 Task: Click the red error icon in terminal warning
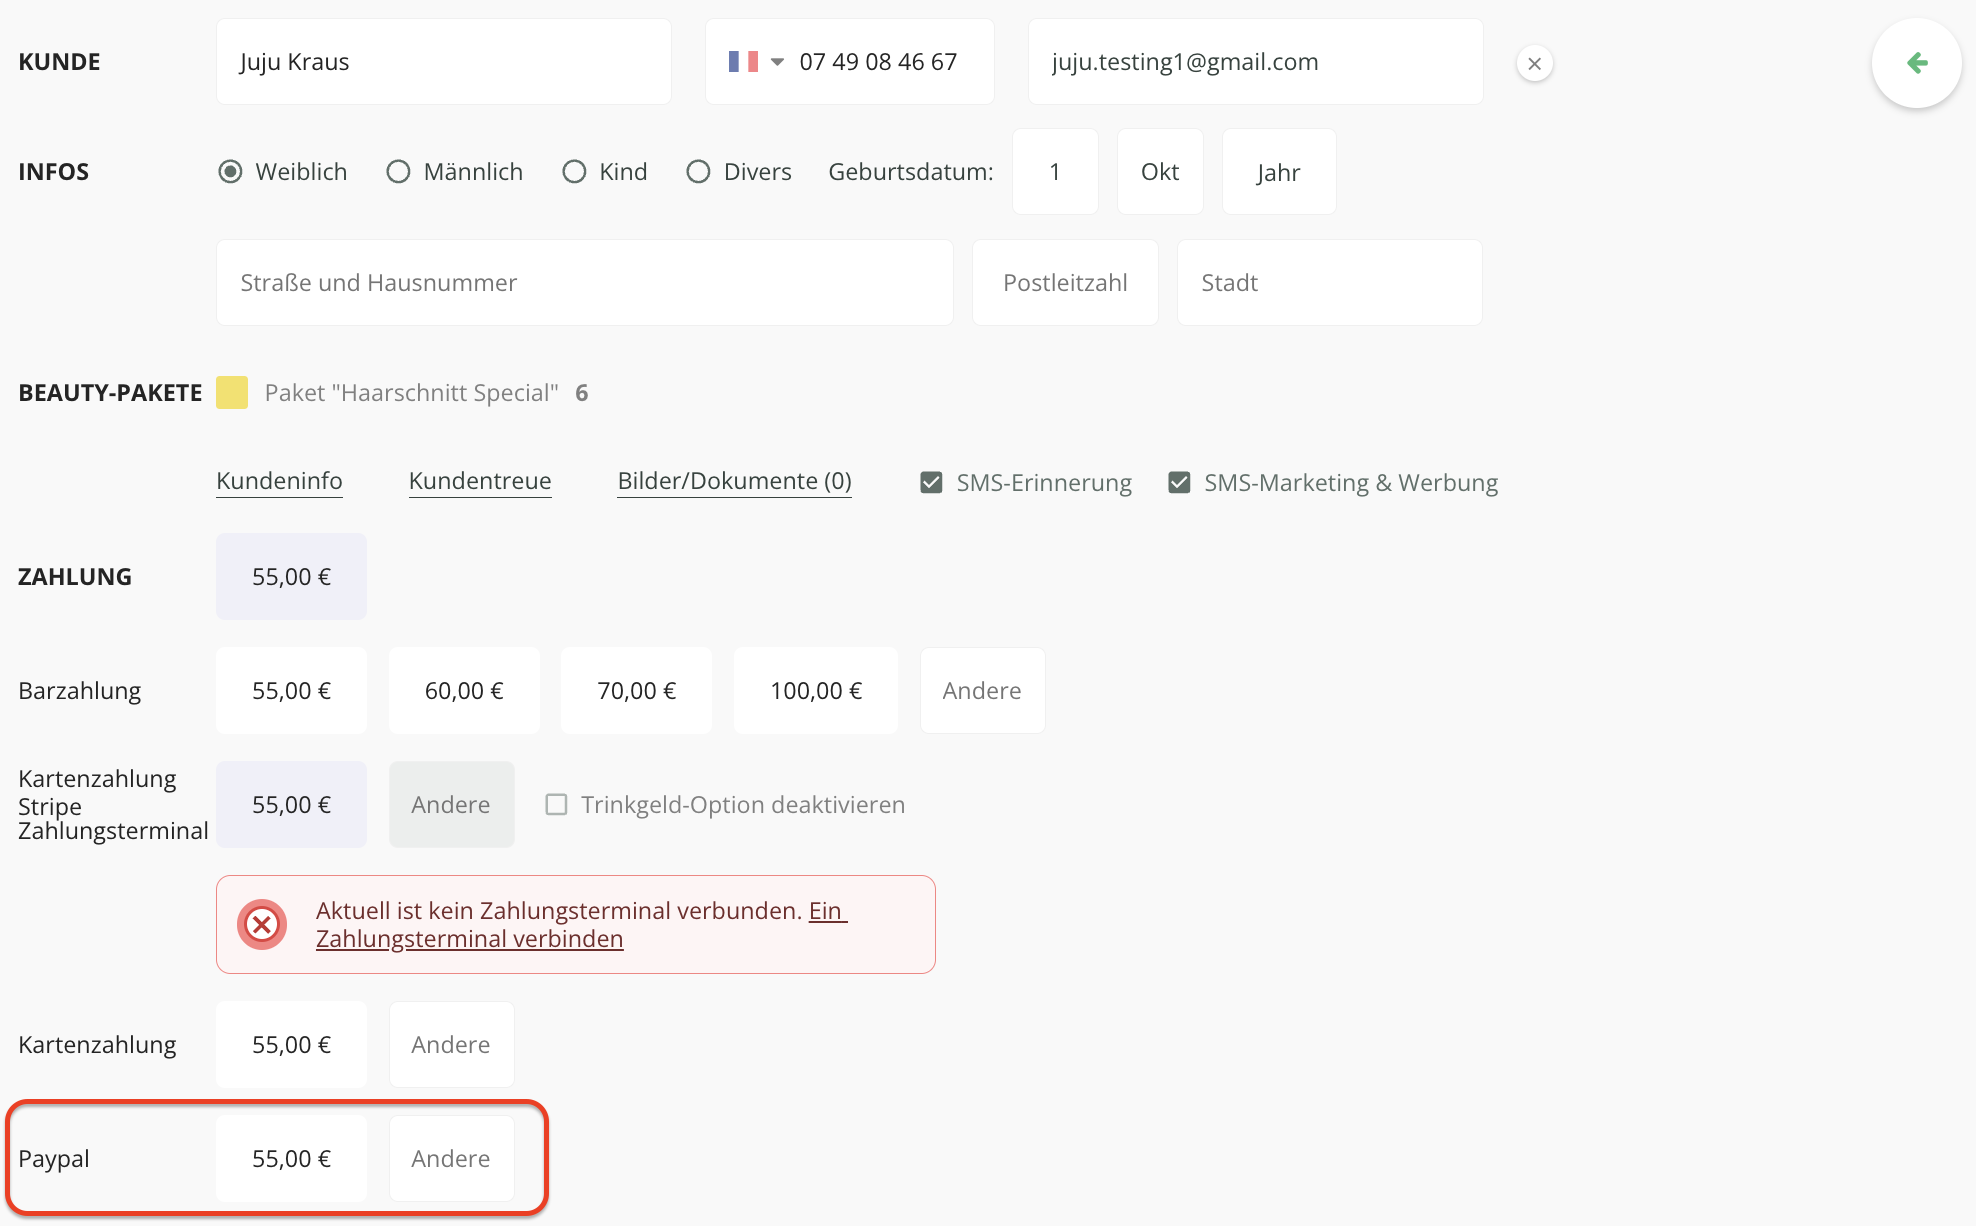(x=262, y=924)
